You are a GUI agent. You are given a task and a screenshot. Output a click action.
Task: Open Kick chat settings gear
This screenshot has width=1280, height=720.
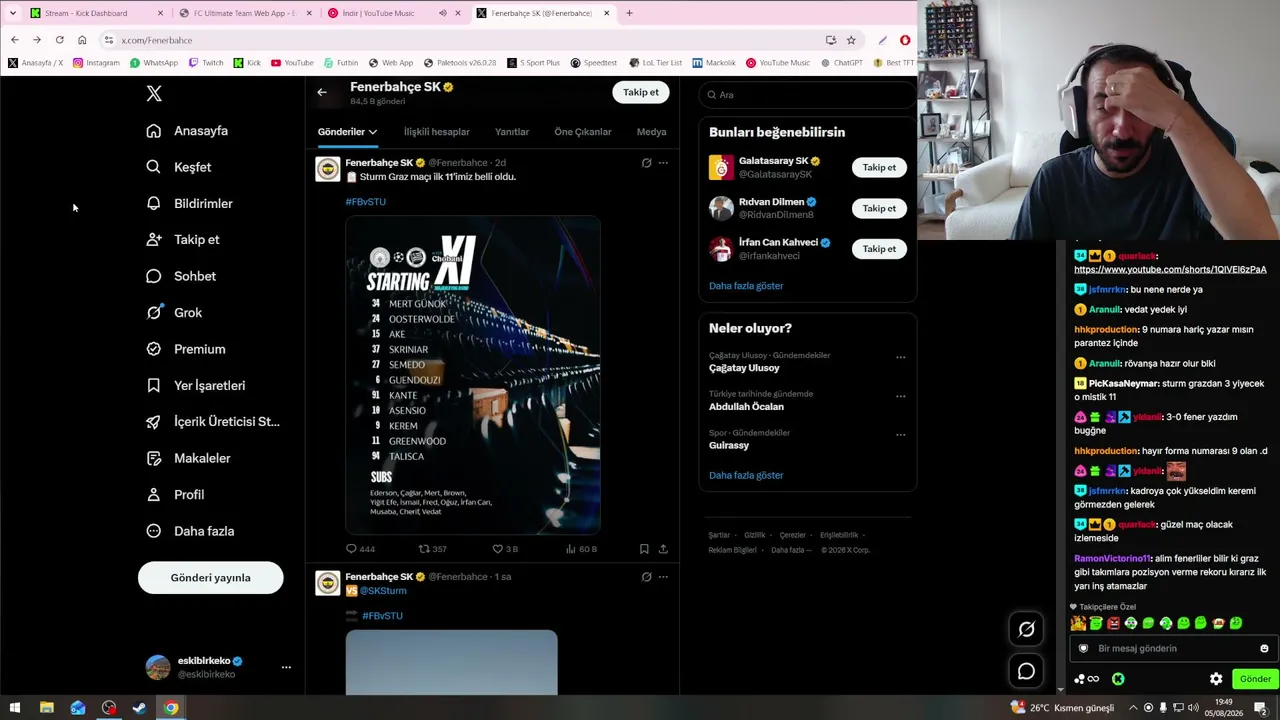1216,679
